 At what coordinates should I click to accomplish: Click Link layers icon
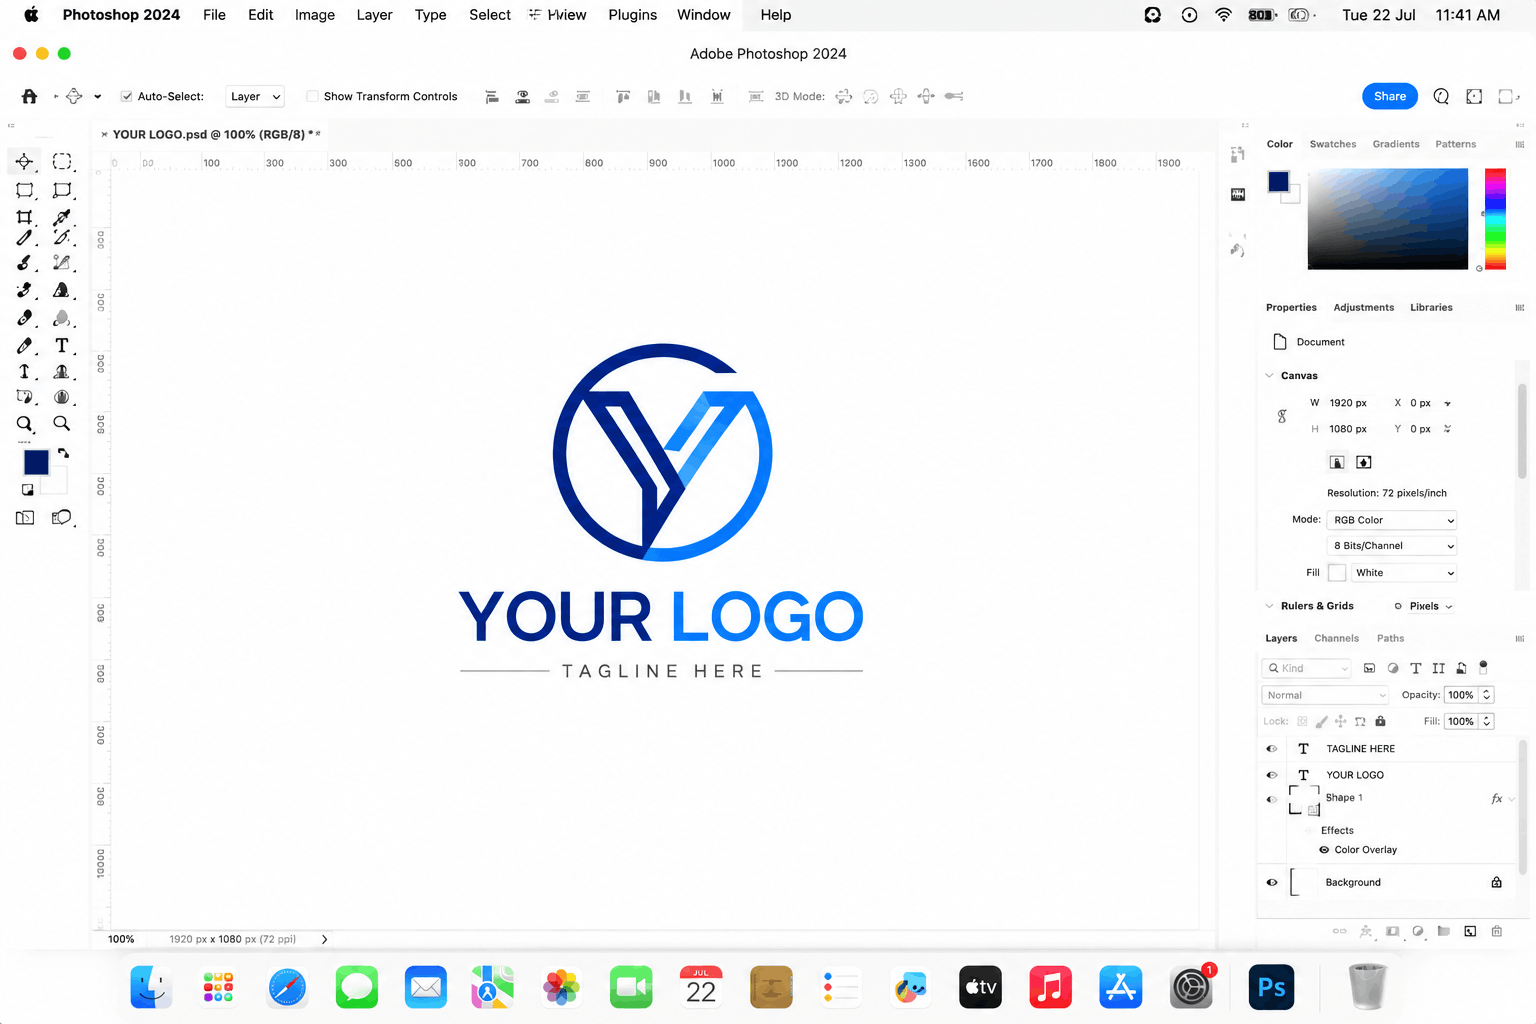tap(1339, 931)
